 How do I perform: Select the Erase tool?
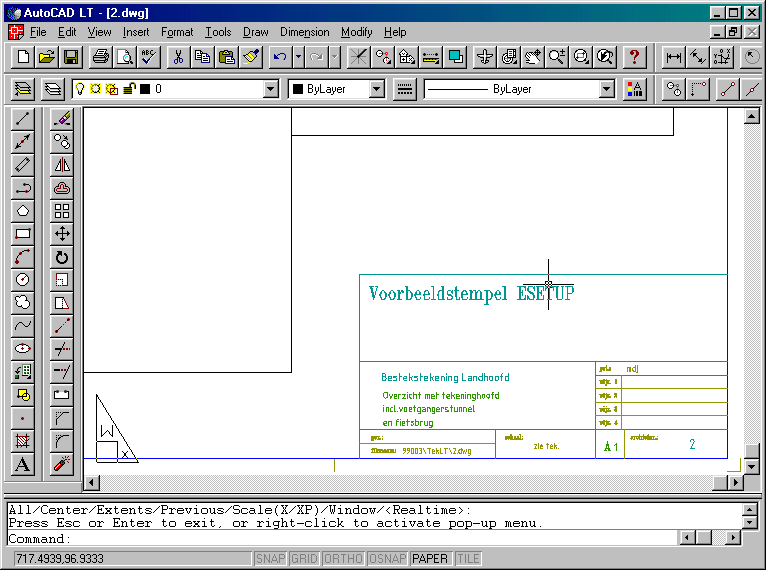62,118
